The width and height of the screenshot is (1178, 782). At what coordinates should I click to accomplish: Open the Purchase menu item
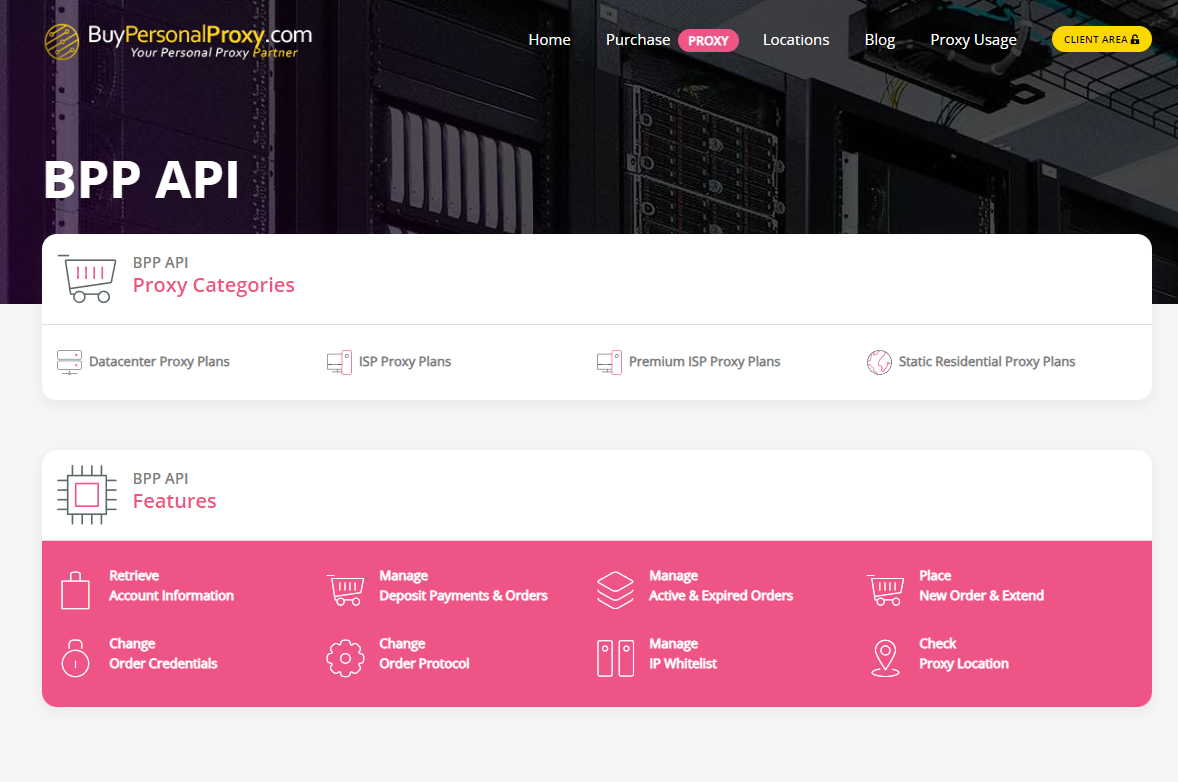638,40
